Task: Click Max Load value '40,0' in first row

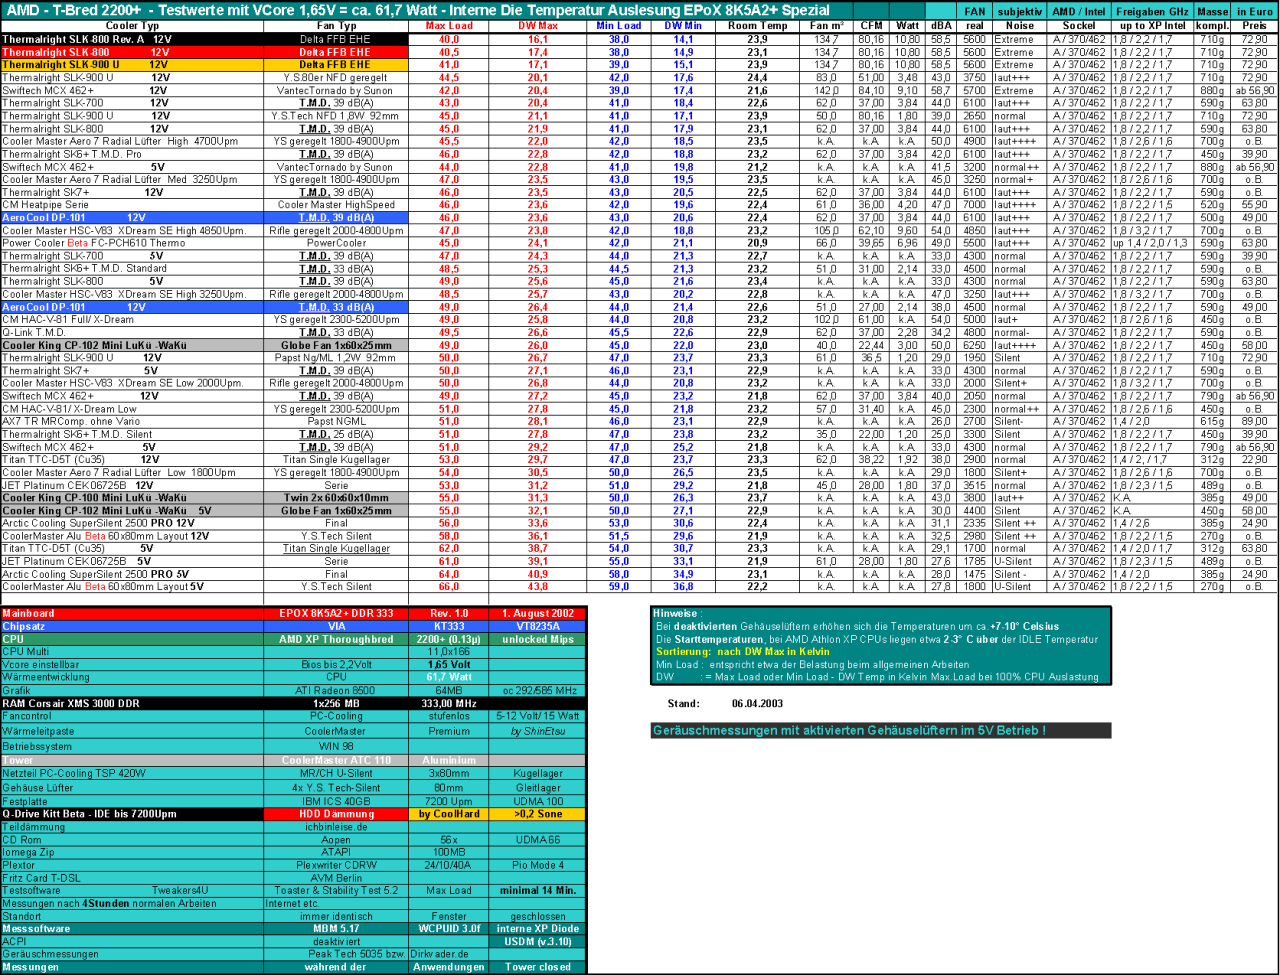Action: (448, 38)
